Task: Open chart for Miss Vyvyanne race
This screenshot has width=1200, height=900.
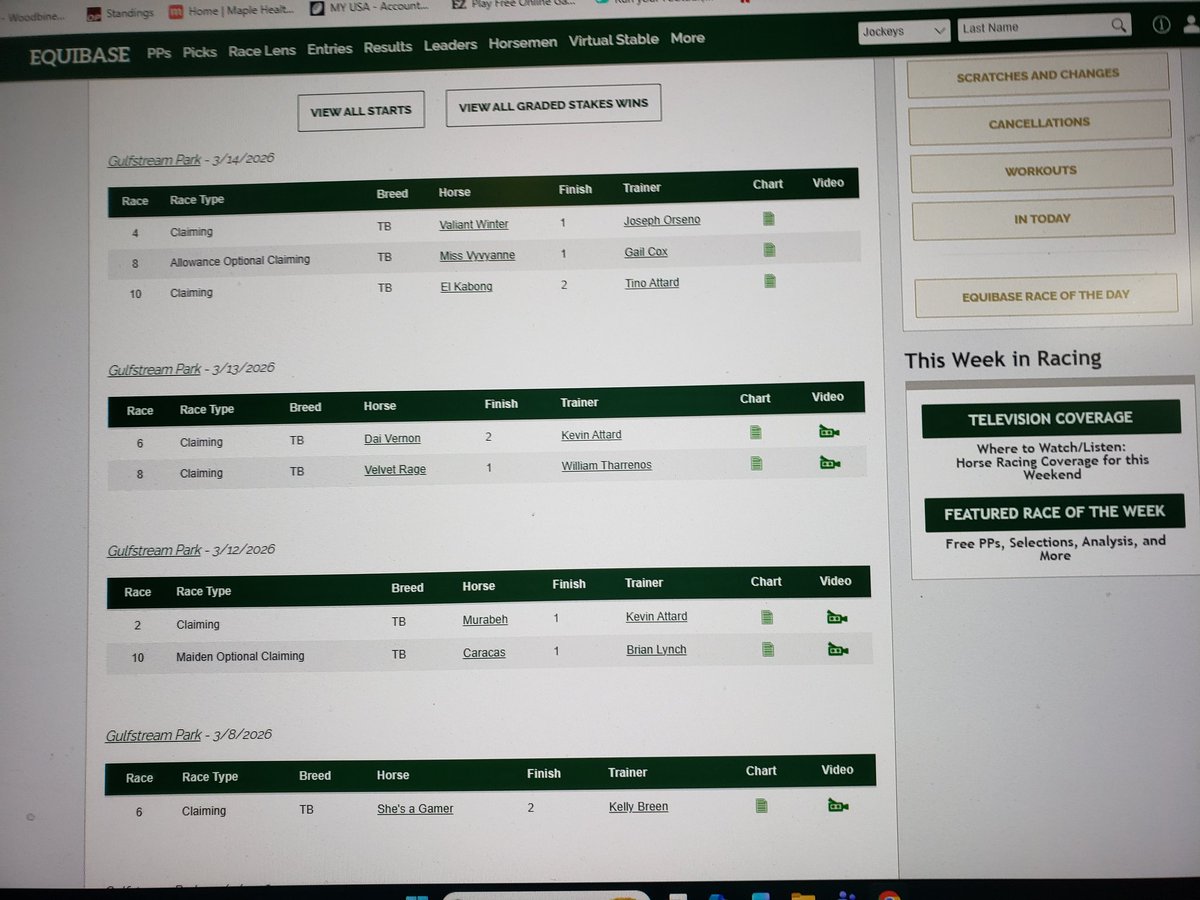Action: [769, 250]
